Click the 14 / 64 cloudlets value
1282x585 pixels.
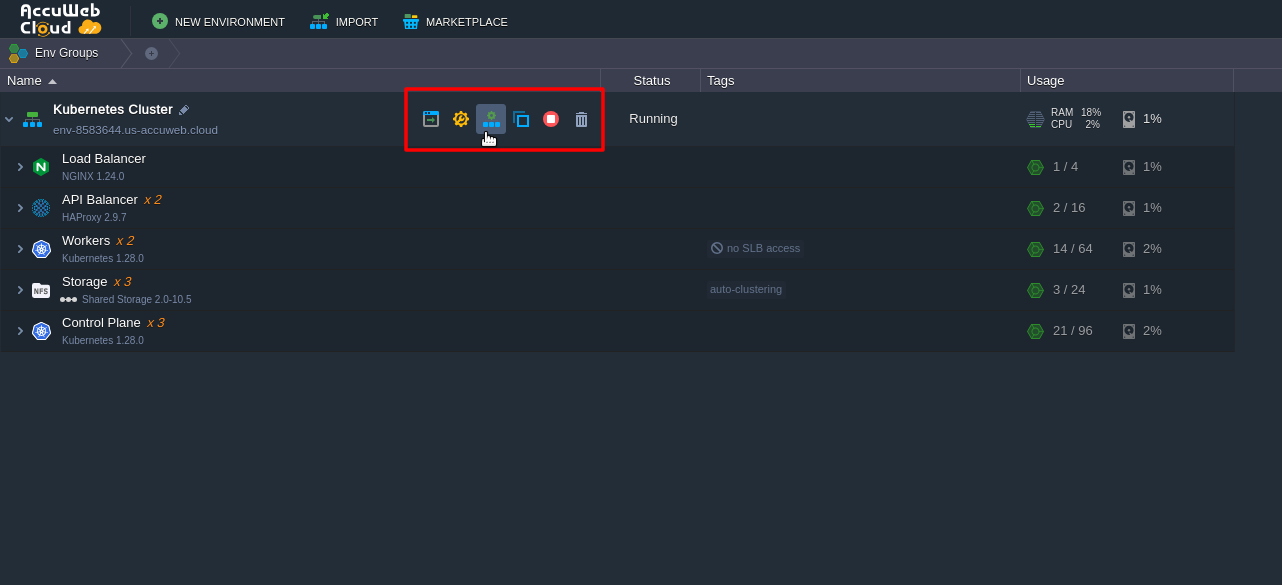(x=1073, y=248)
